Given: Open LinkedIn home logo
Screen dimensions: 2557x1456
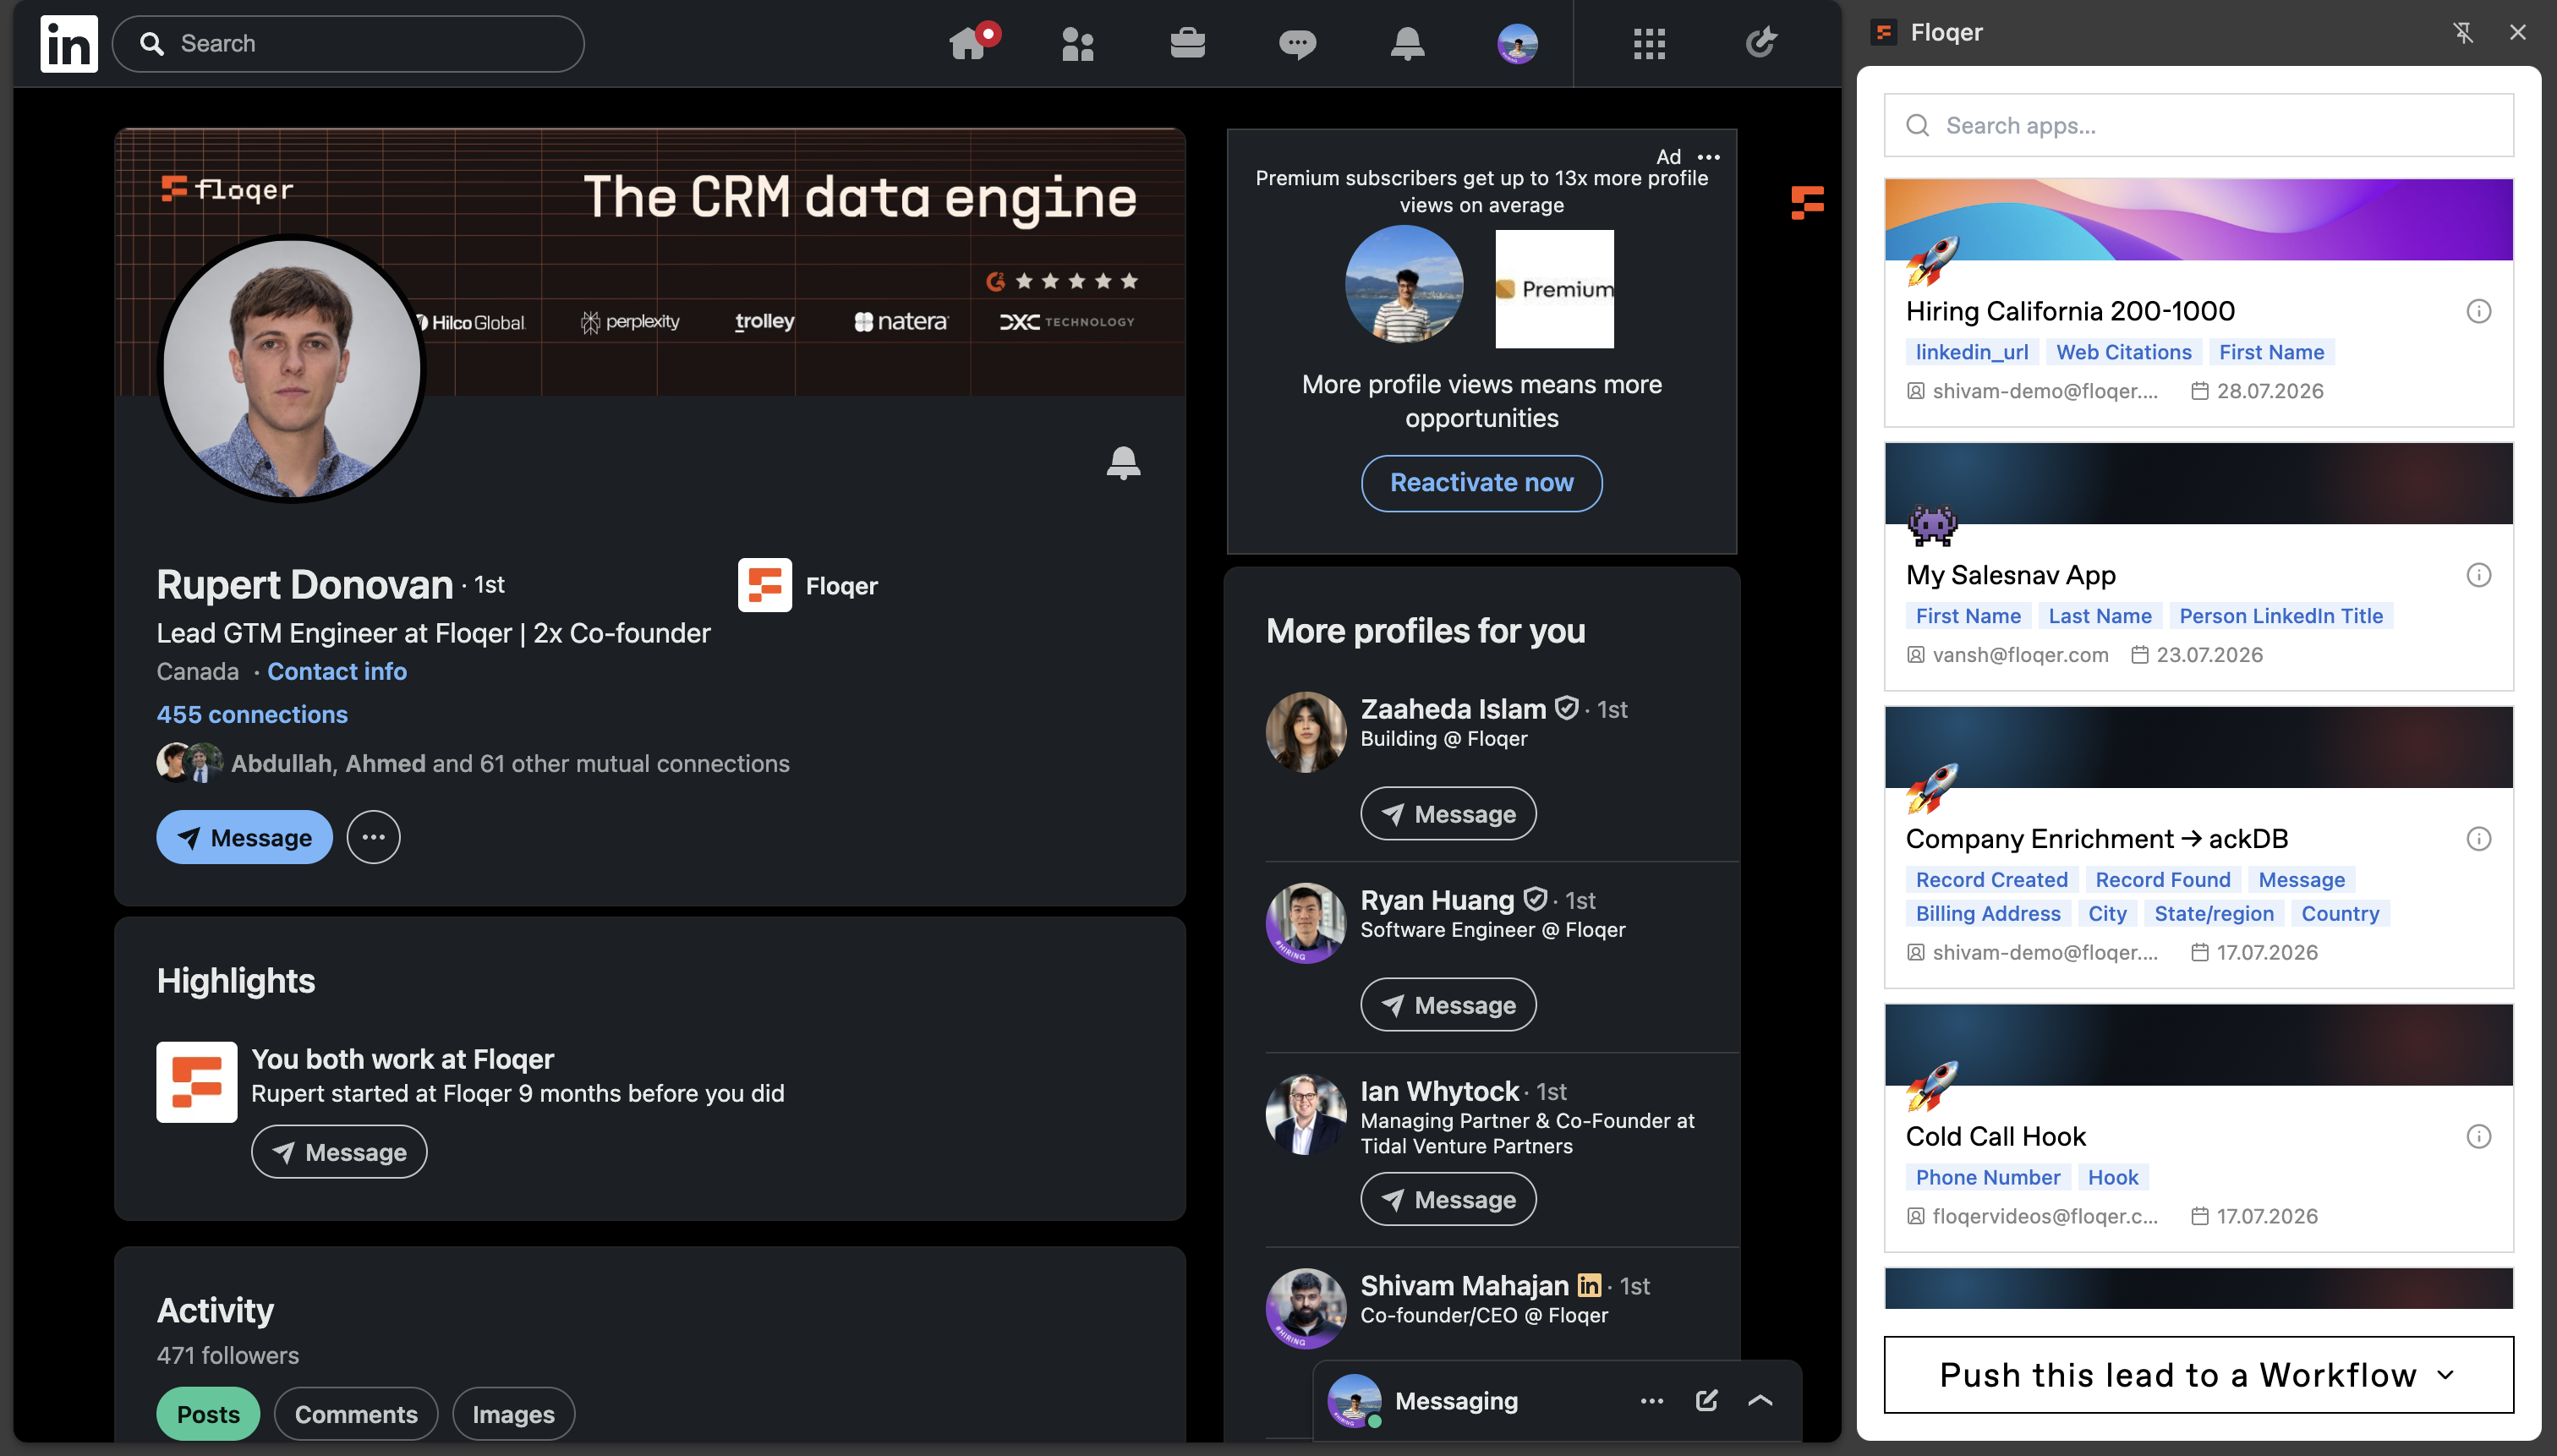Looking at the screenshot, I should 69,43.
